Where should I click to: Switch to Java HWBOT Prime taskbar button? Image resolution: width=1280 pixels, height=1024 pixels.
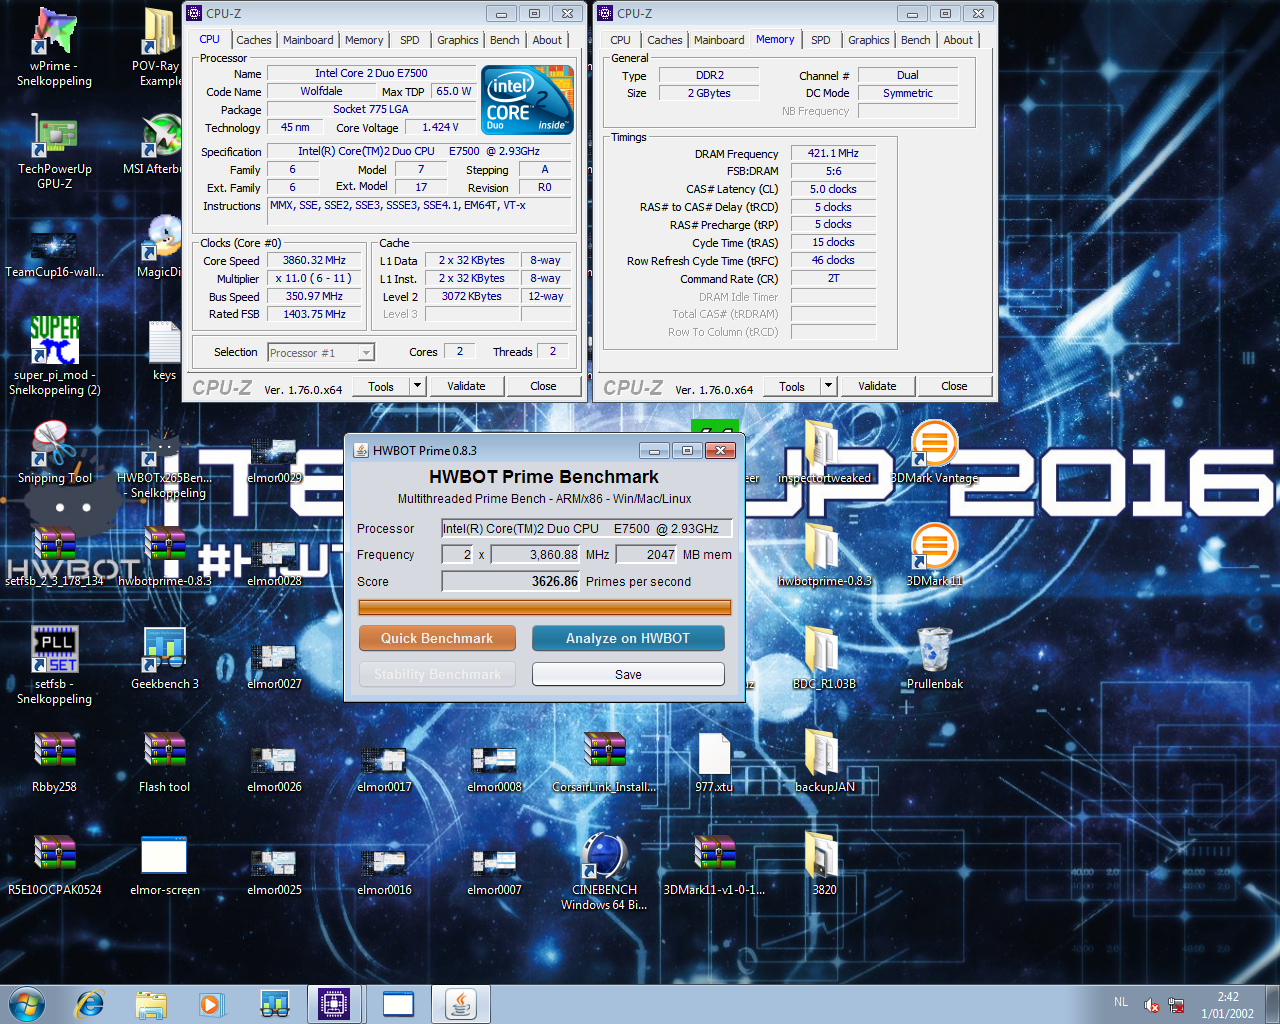(460, 1004)
